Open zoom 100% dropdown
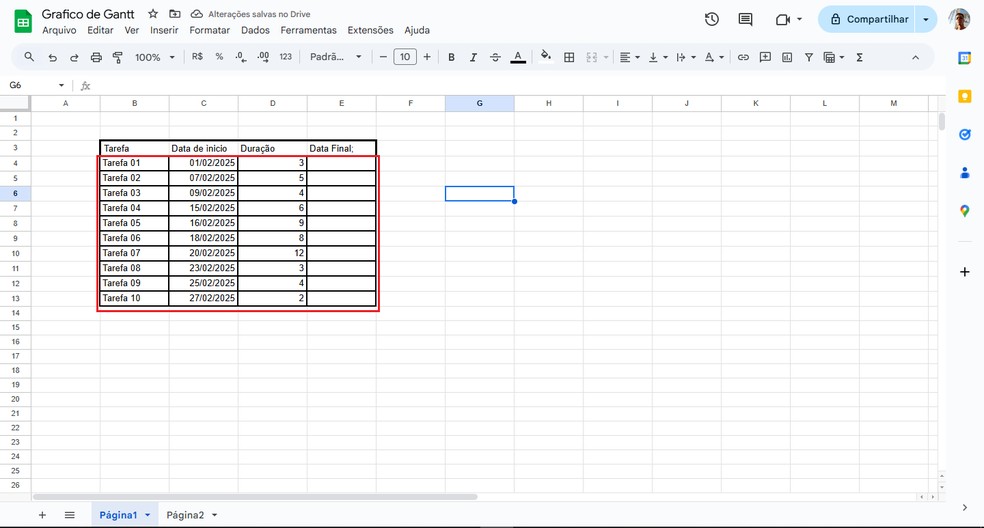This screenshot has height=528, width=984. pyautogui.click(x=154, y=57)
